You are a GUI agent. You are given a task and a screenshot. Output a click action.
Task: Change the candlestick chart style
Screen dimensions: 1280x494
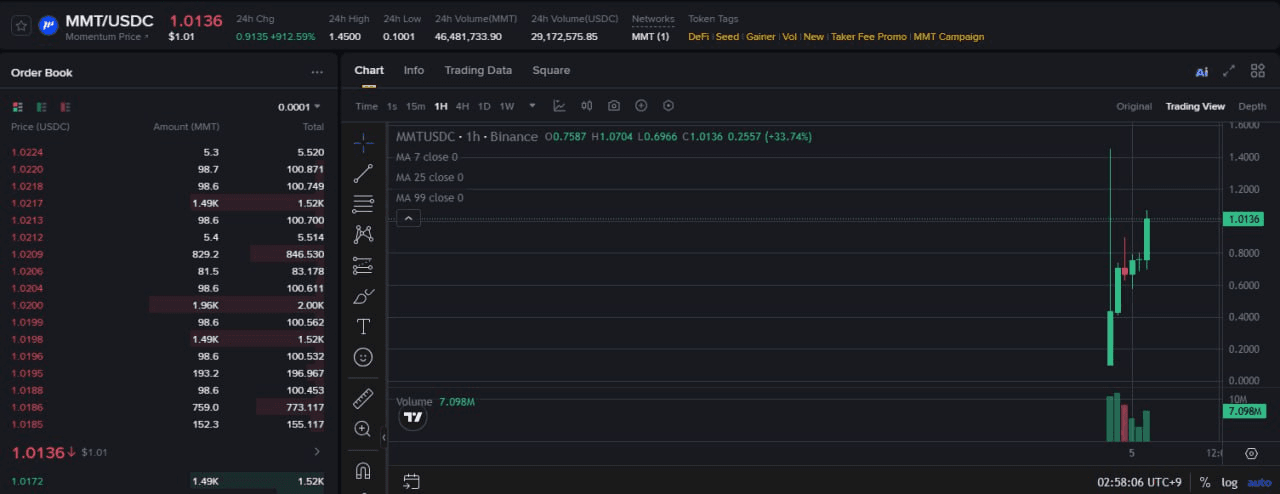587,106
